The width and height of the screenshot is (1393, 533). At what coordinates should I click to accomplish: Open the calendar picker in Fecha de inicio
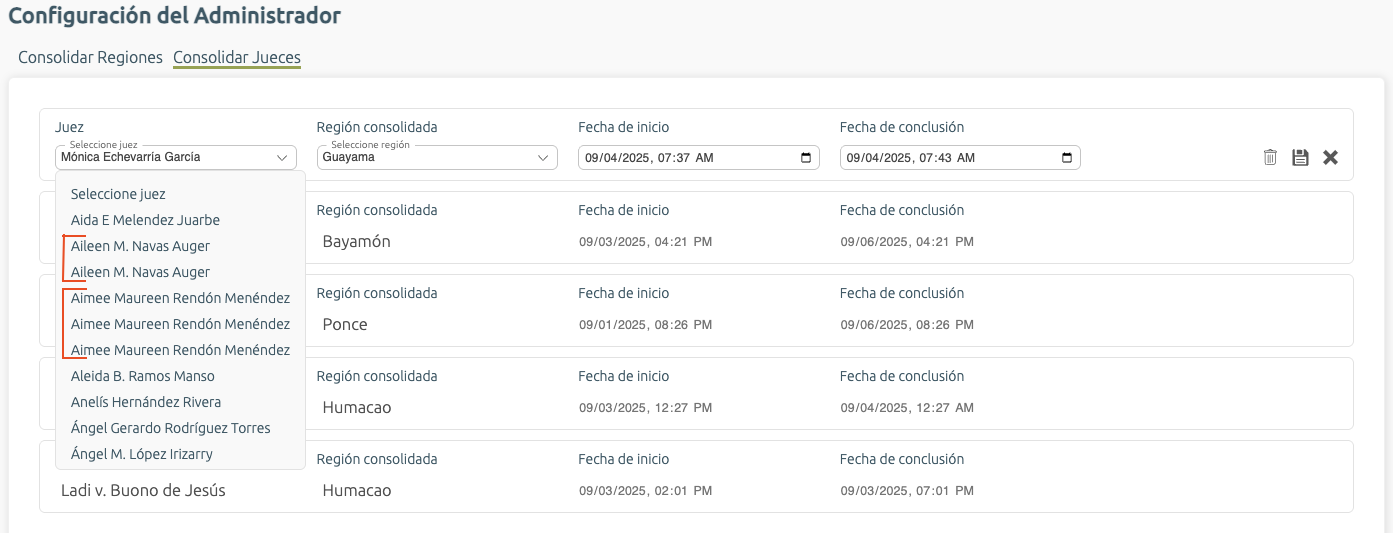(x=806, y=158)
